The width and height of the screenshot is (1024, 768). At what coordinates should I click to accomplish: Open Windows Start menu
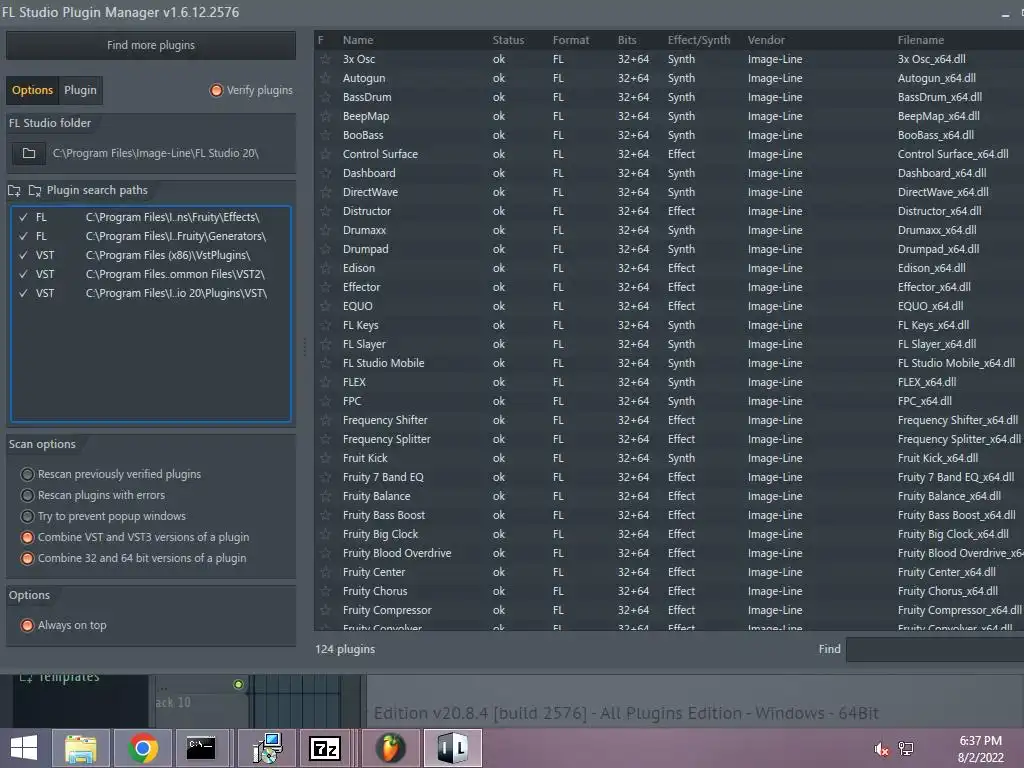coord(24,748)
